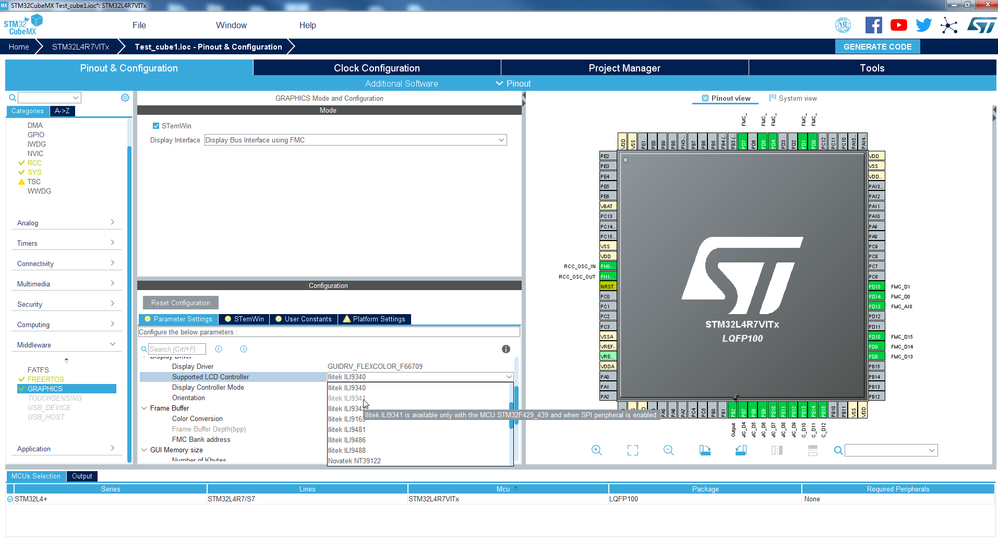Image resolution: width=998 pixels, height=540 pixels.
Task: Switch to the Project Manager tab
Action: tap(624, 68)
